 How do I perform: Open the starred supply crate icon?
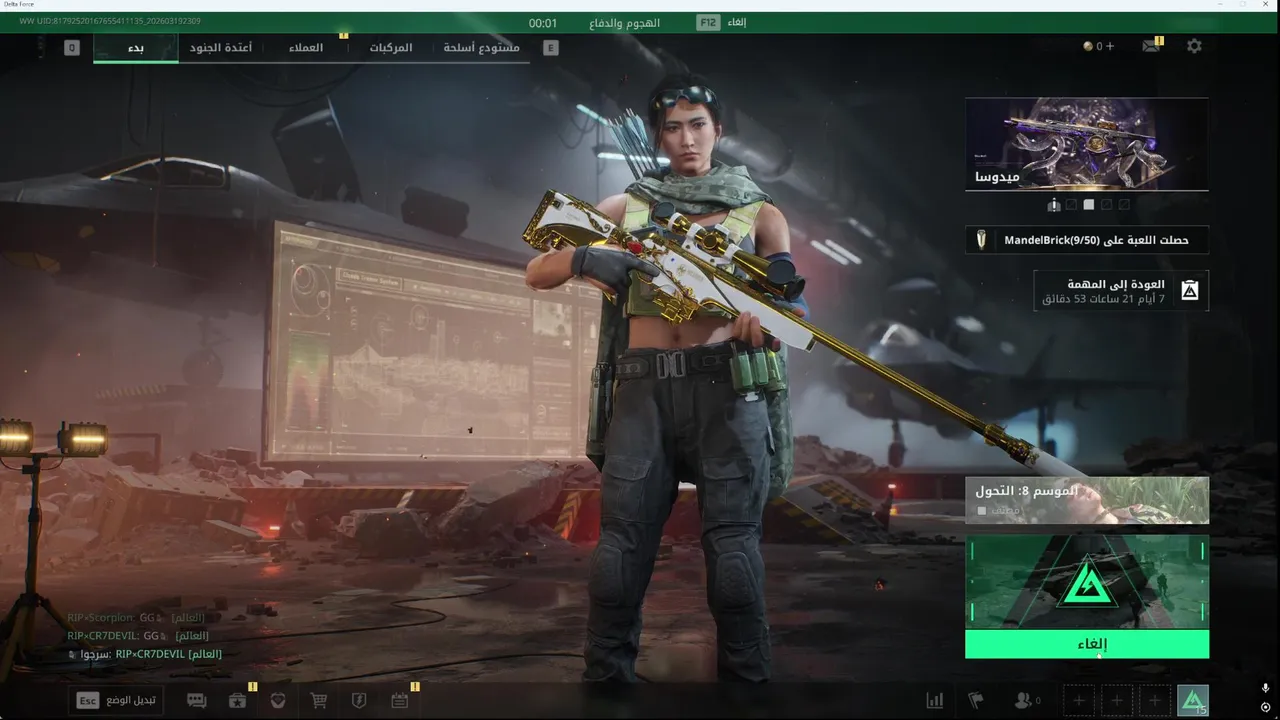[x=237, y=701]
